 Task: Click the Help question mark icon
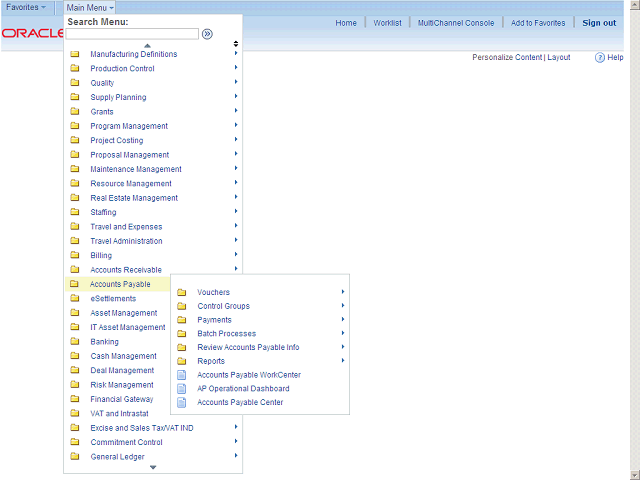tap(599, 58)
